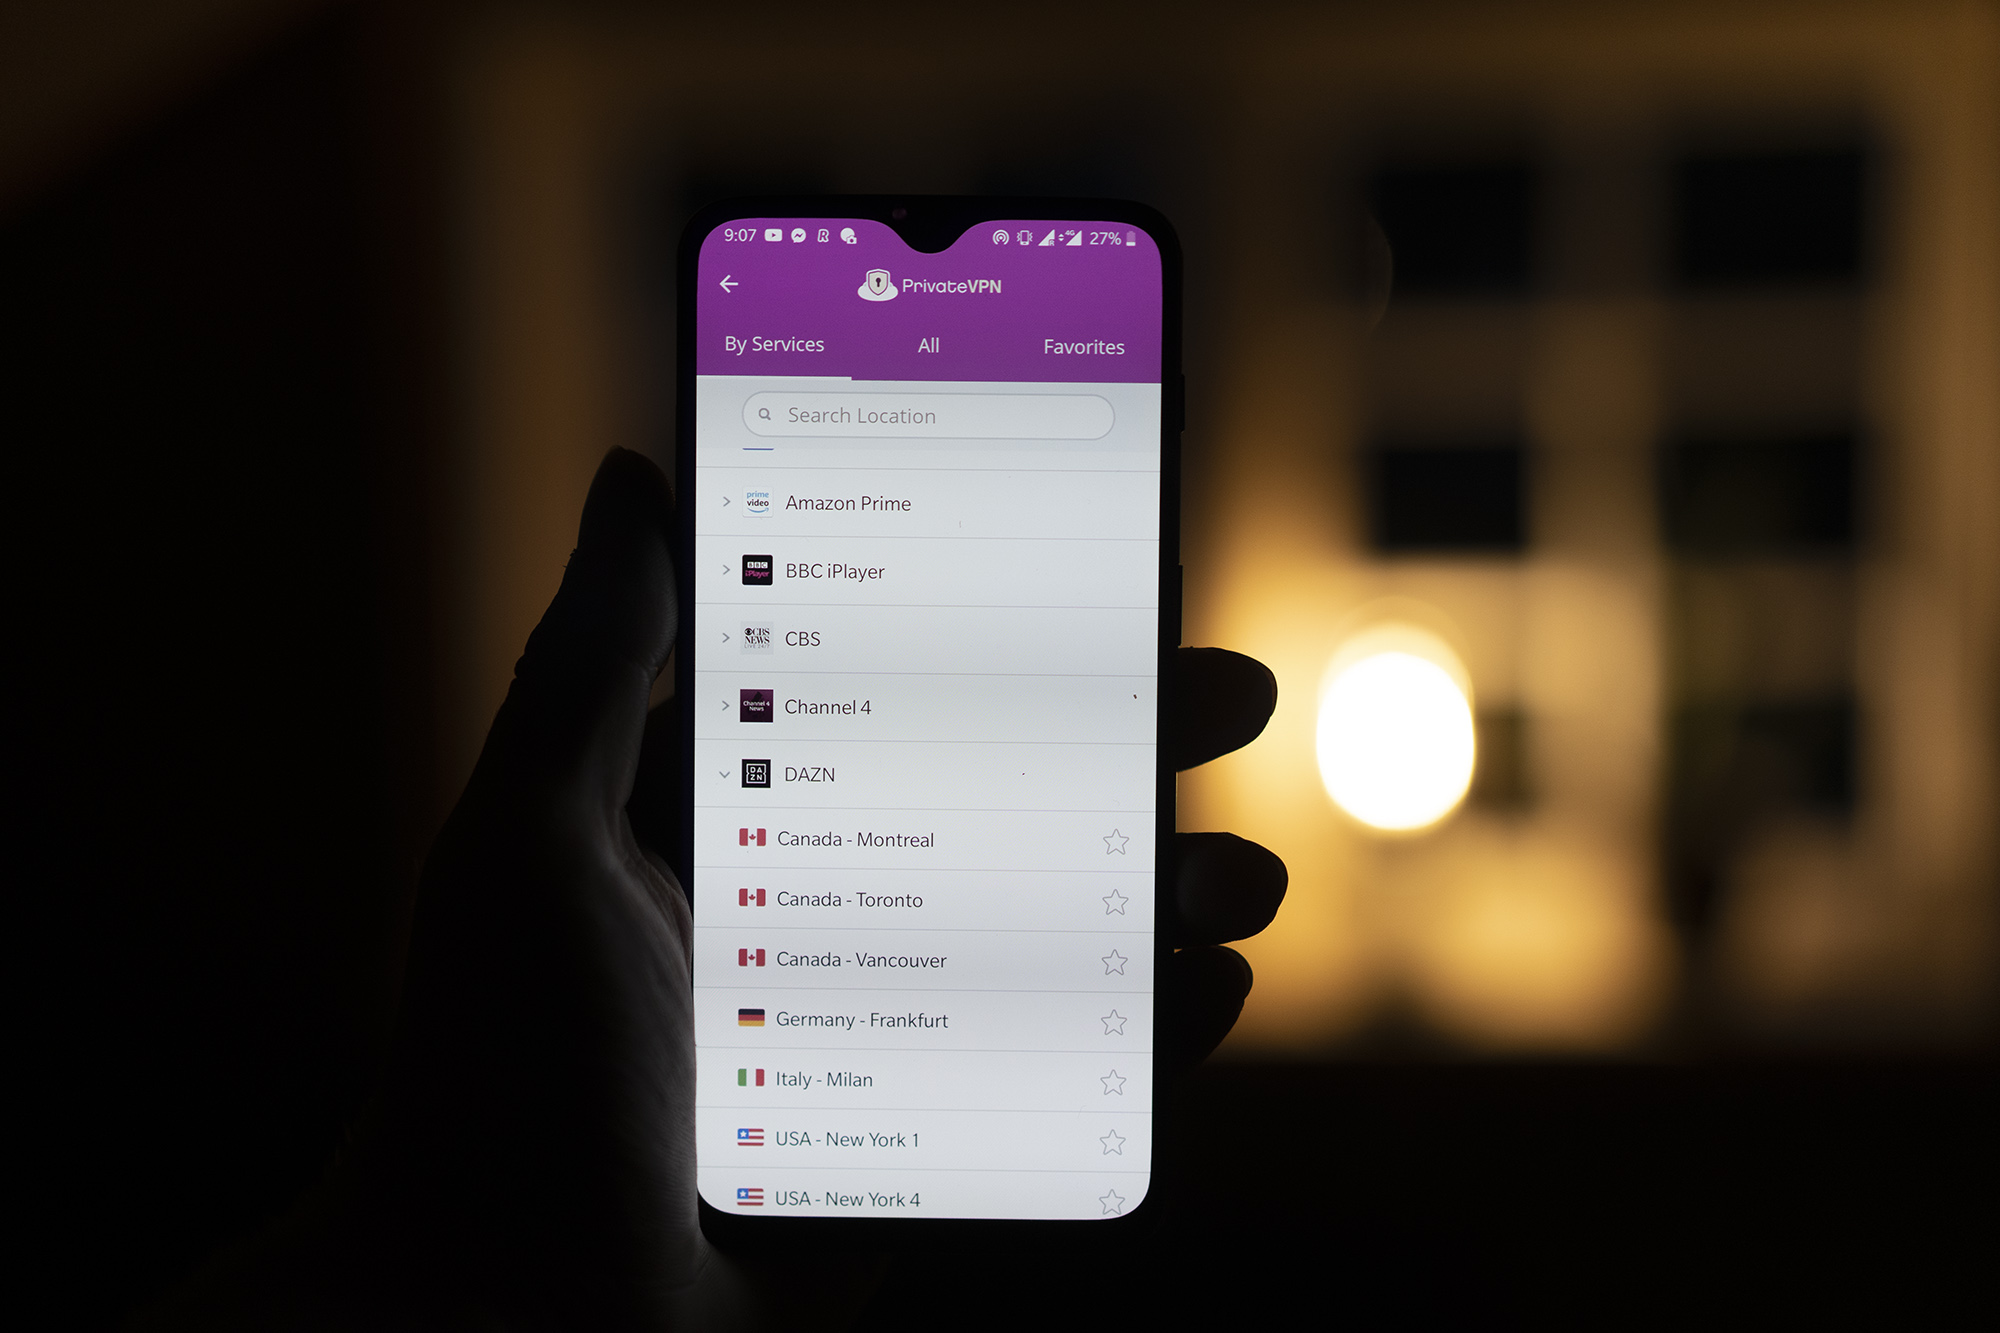Expand the BBC iPlayer server list
Image resolution: width=2000 pixels, height=1333 pixels.
tap(724, 570)
